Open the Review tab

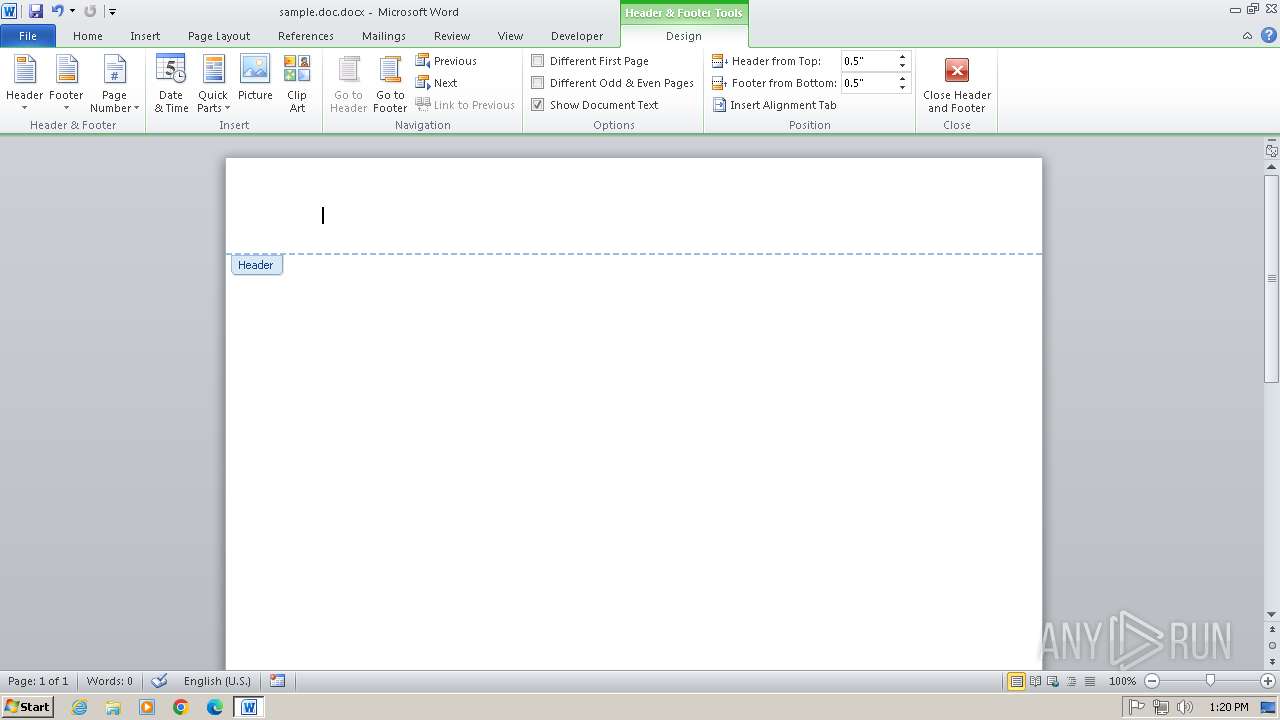coord(452,36)
